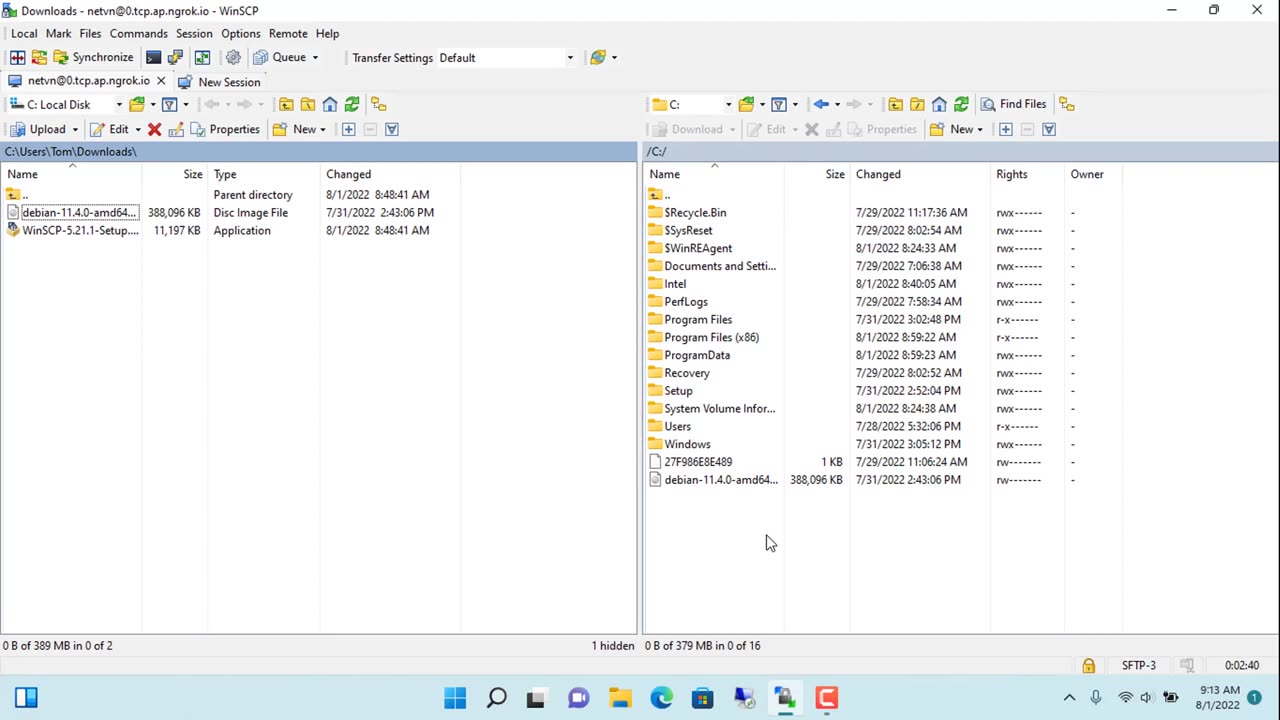Go to remote home directory icon
1280x720 pixels.
[x=939, y=104]
